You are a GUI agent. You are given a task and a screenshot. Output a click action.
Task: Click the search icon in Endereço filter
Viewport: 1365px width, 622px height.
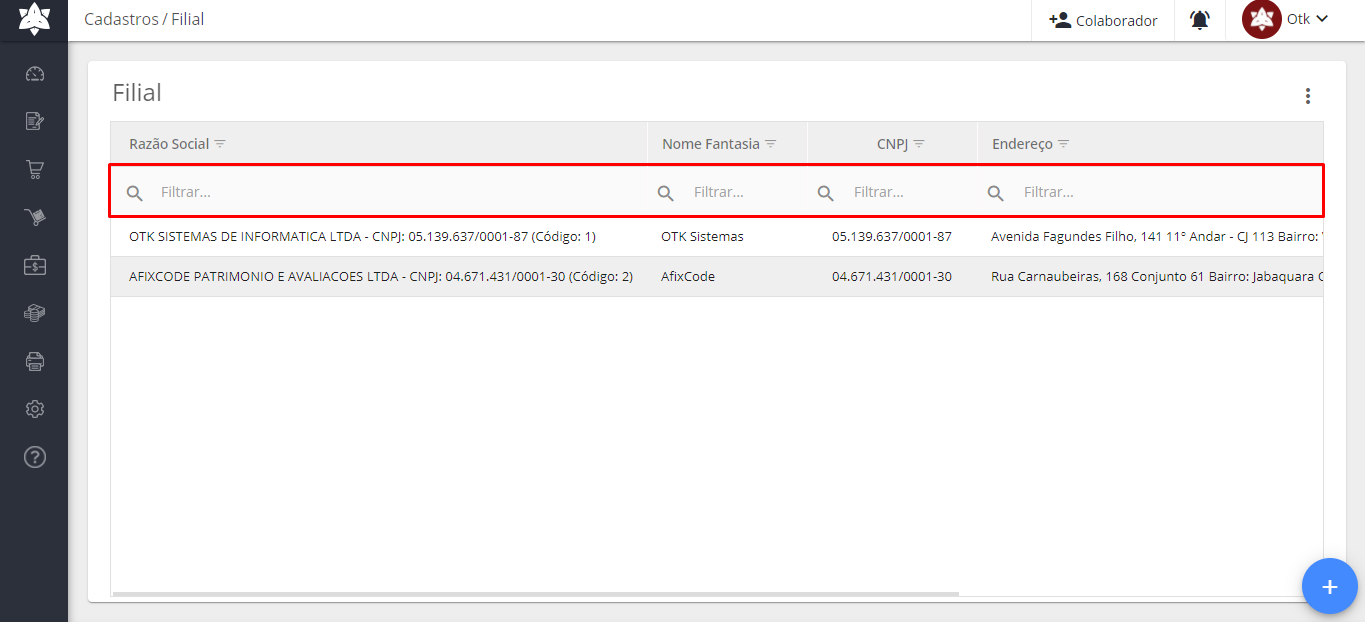point(995,193)
